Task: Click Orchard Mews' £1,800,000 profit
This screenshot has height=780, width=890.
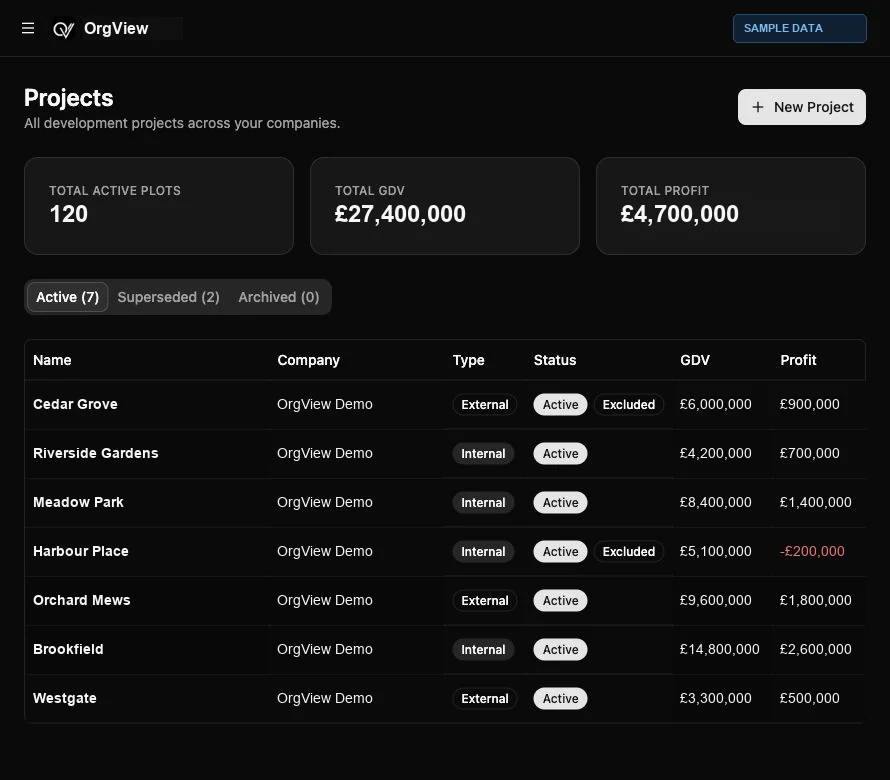Action: click(815, 600)
